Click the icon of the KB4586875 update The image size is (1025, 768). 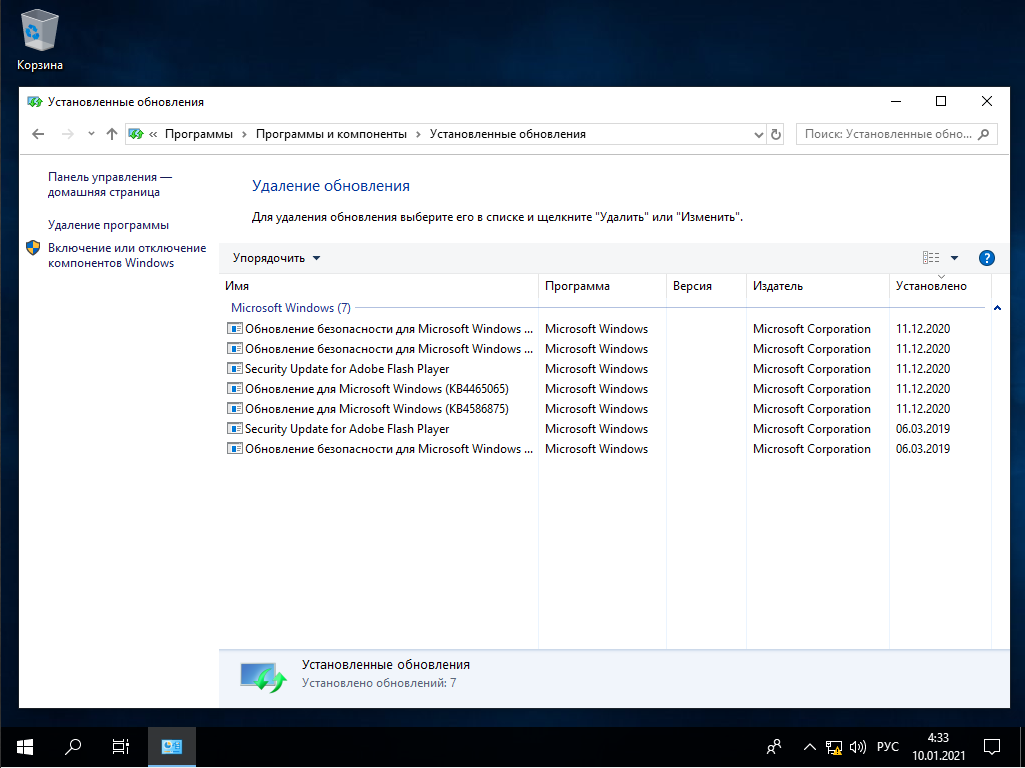coord(235,409)
